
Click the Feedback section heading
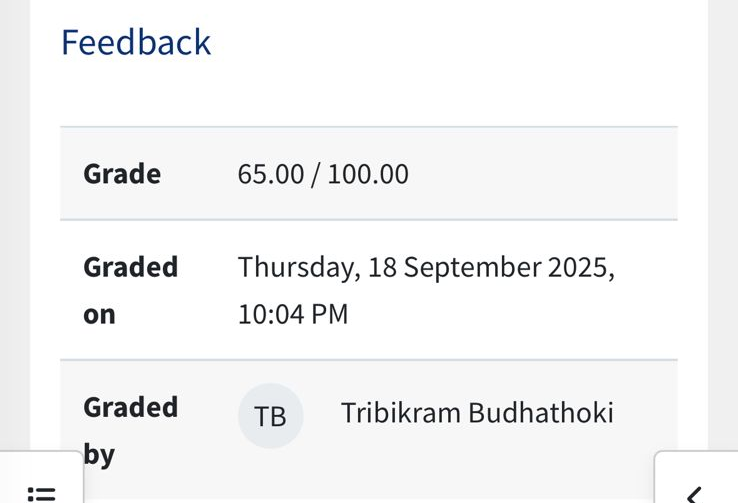coord(136,43)
